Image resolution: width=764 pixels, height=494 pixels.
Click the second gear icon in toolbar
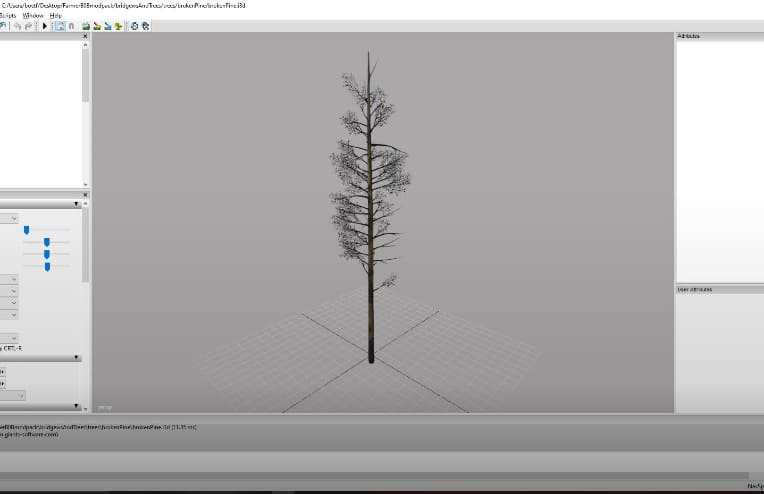pos(145,26)
